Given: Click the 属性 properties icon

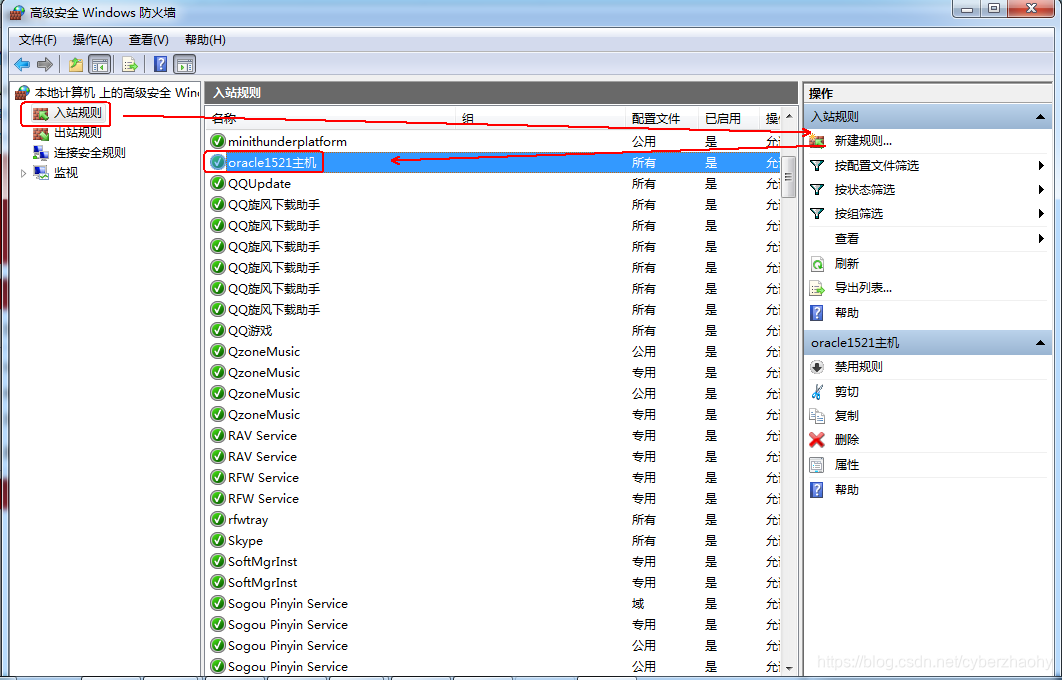Looking at the screenshot, I should [817, 465].
